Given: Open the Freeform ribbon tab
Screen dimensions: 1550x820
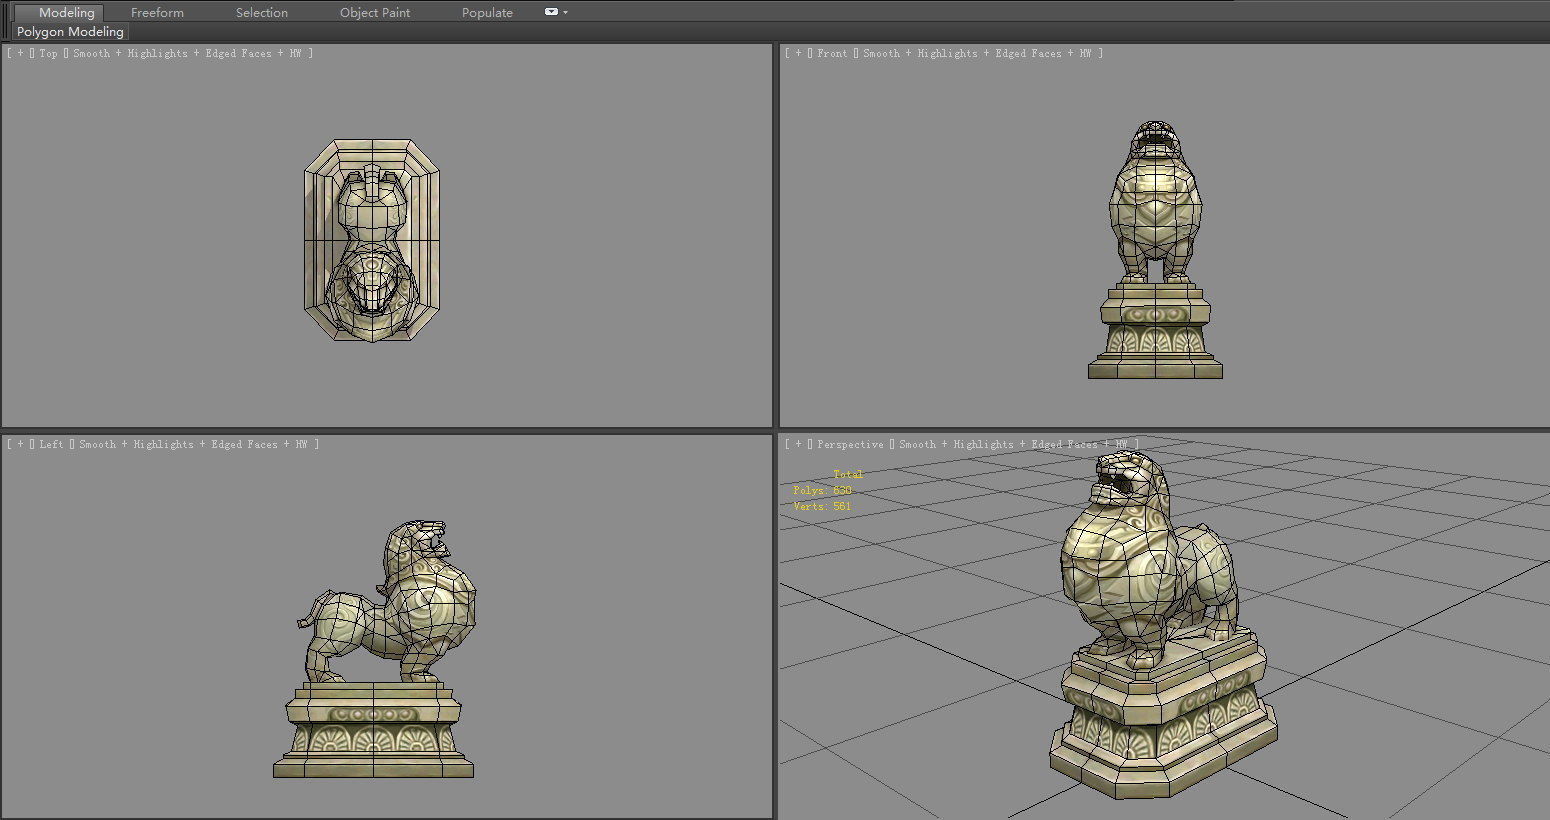Looking at the screenshot, I should 157,12.
